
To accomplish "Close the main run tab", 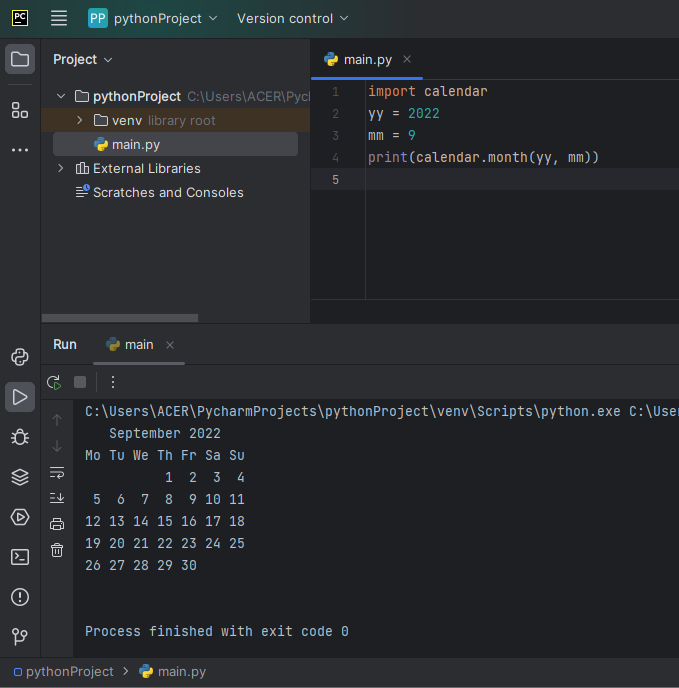I will (x=170, y=345).
